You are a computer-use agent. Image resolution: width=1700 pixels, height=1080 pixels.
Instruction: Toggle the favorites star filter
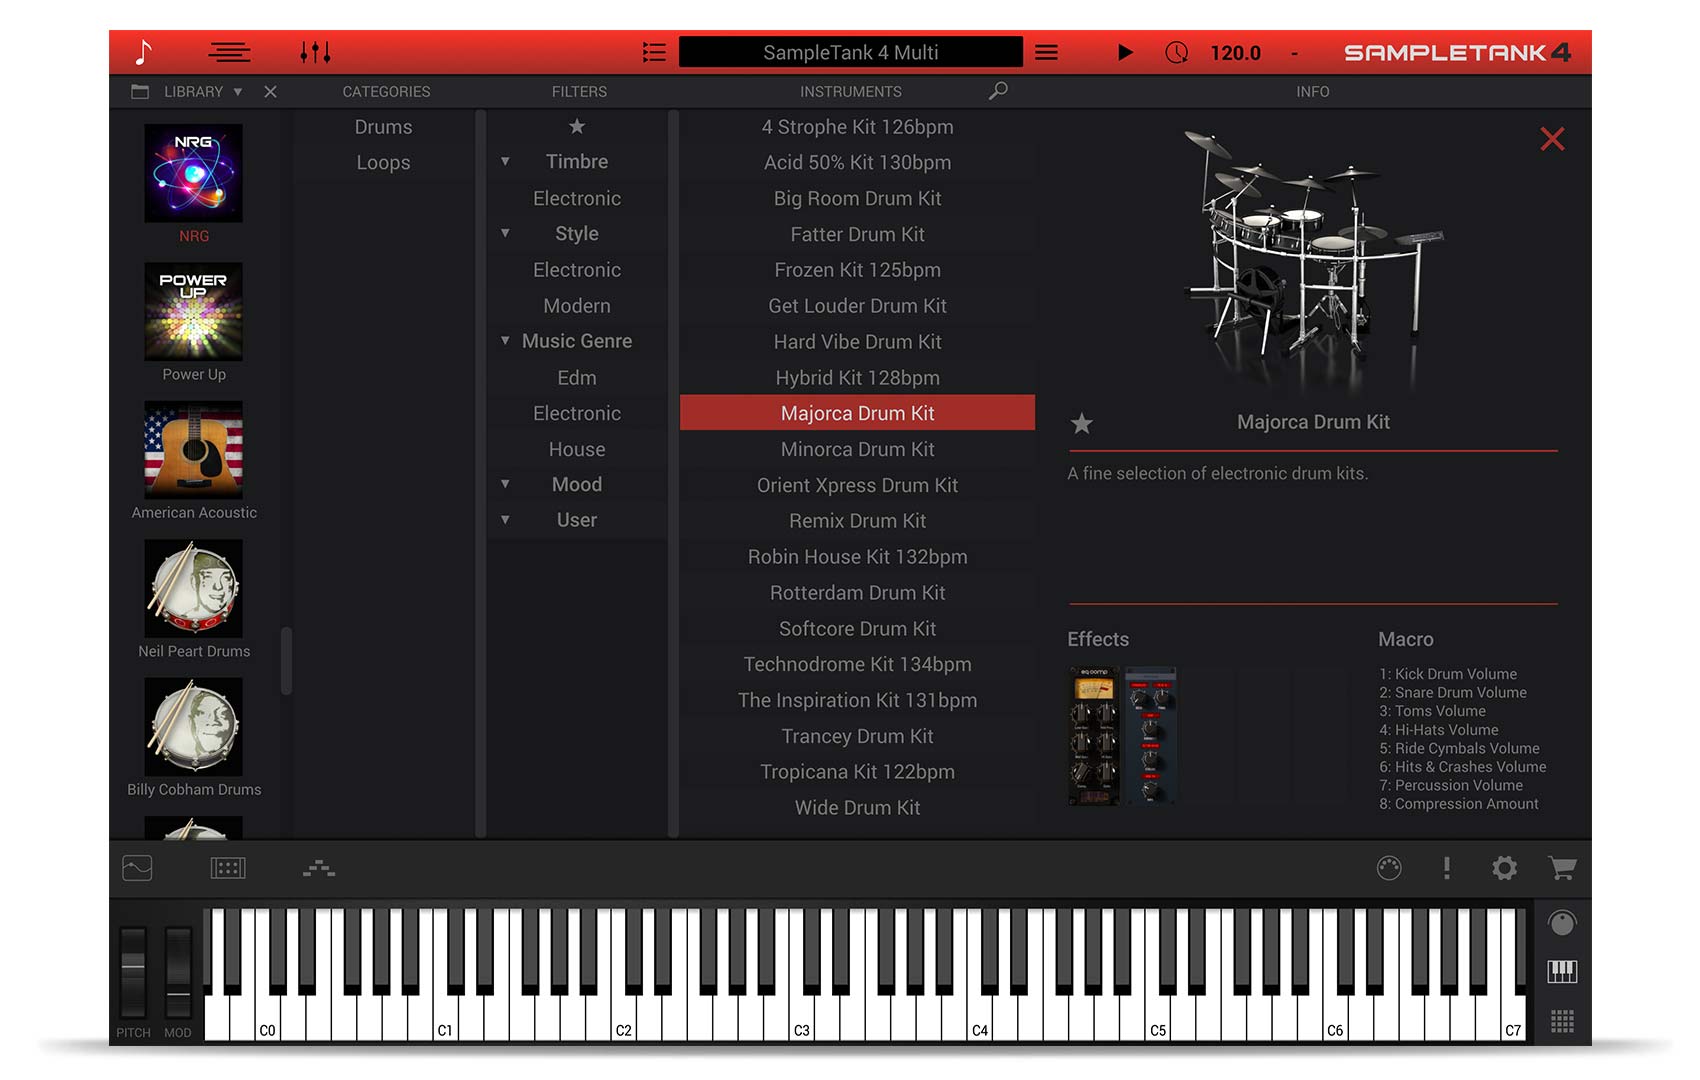(x=577, y=127)
